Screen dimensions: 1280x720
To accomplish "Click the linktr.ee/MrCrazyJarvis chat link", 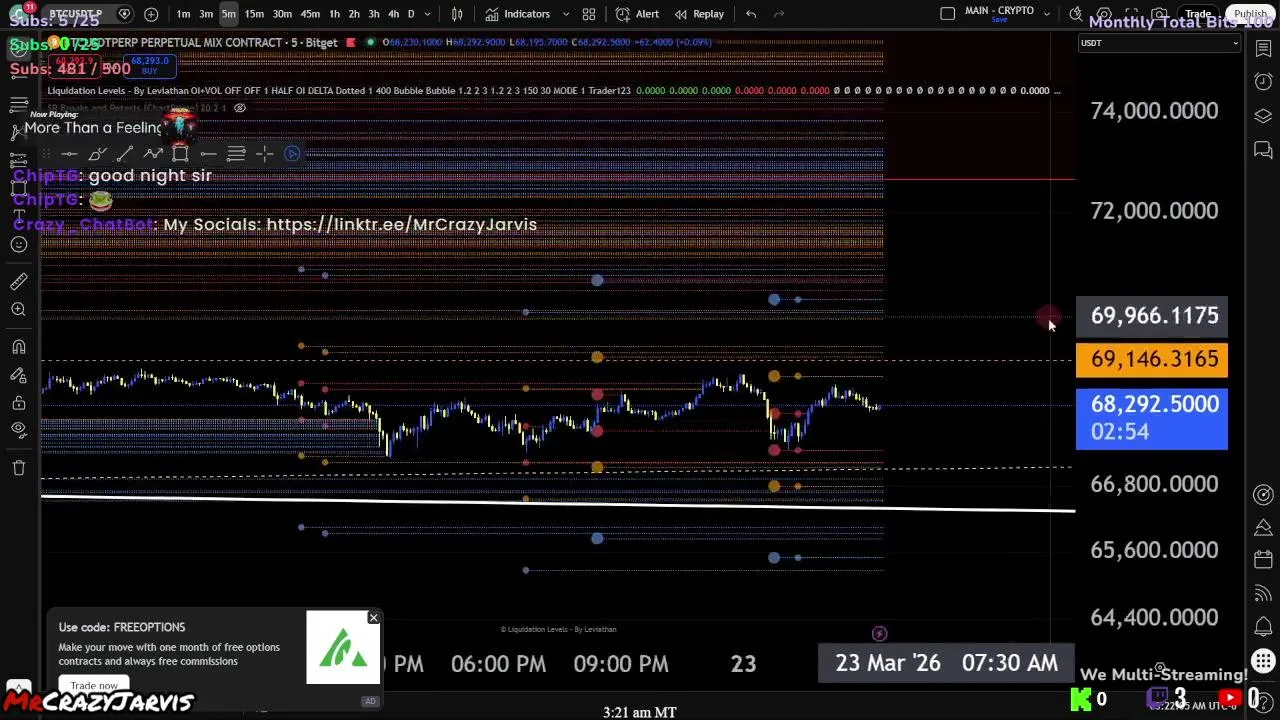I will (x=402, y=224).
